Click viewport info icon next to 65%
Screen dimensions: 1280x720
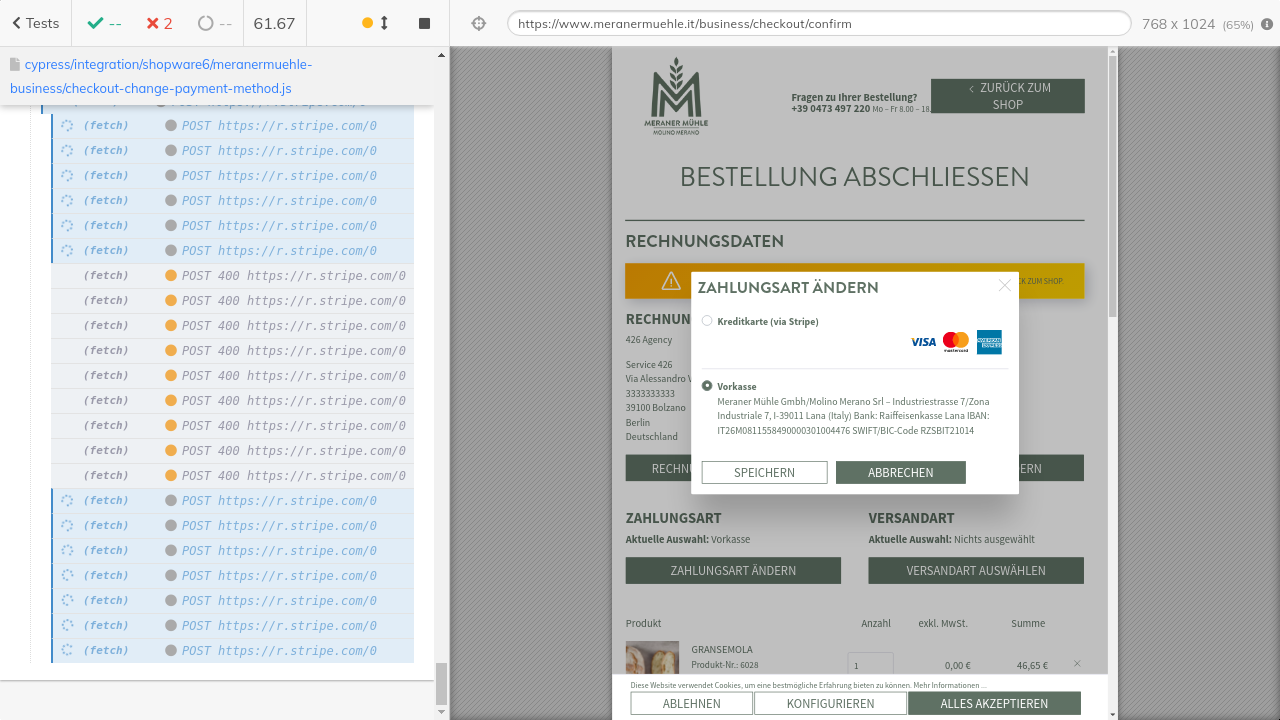1267,24
